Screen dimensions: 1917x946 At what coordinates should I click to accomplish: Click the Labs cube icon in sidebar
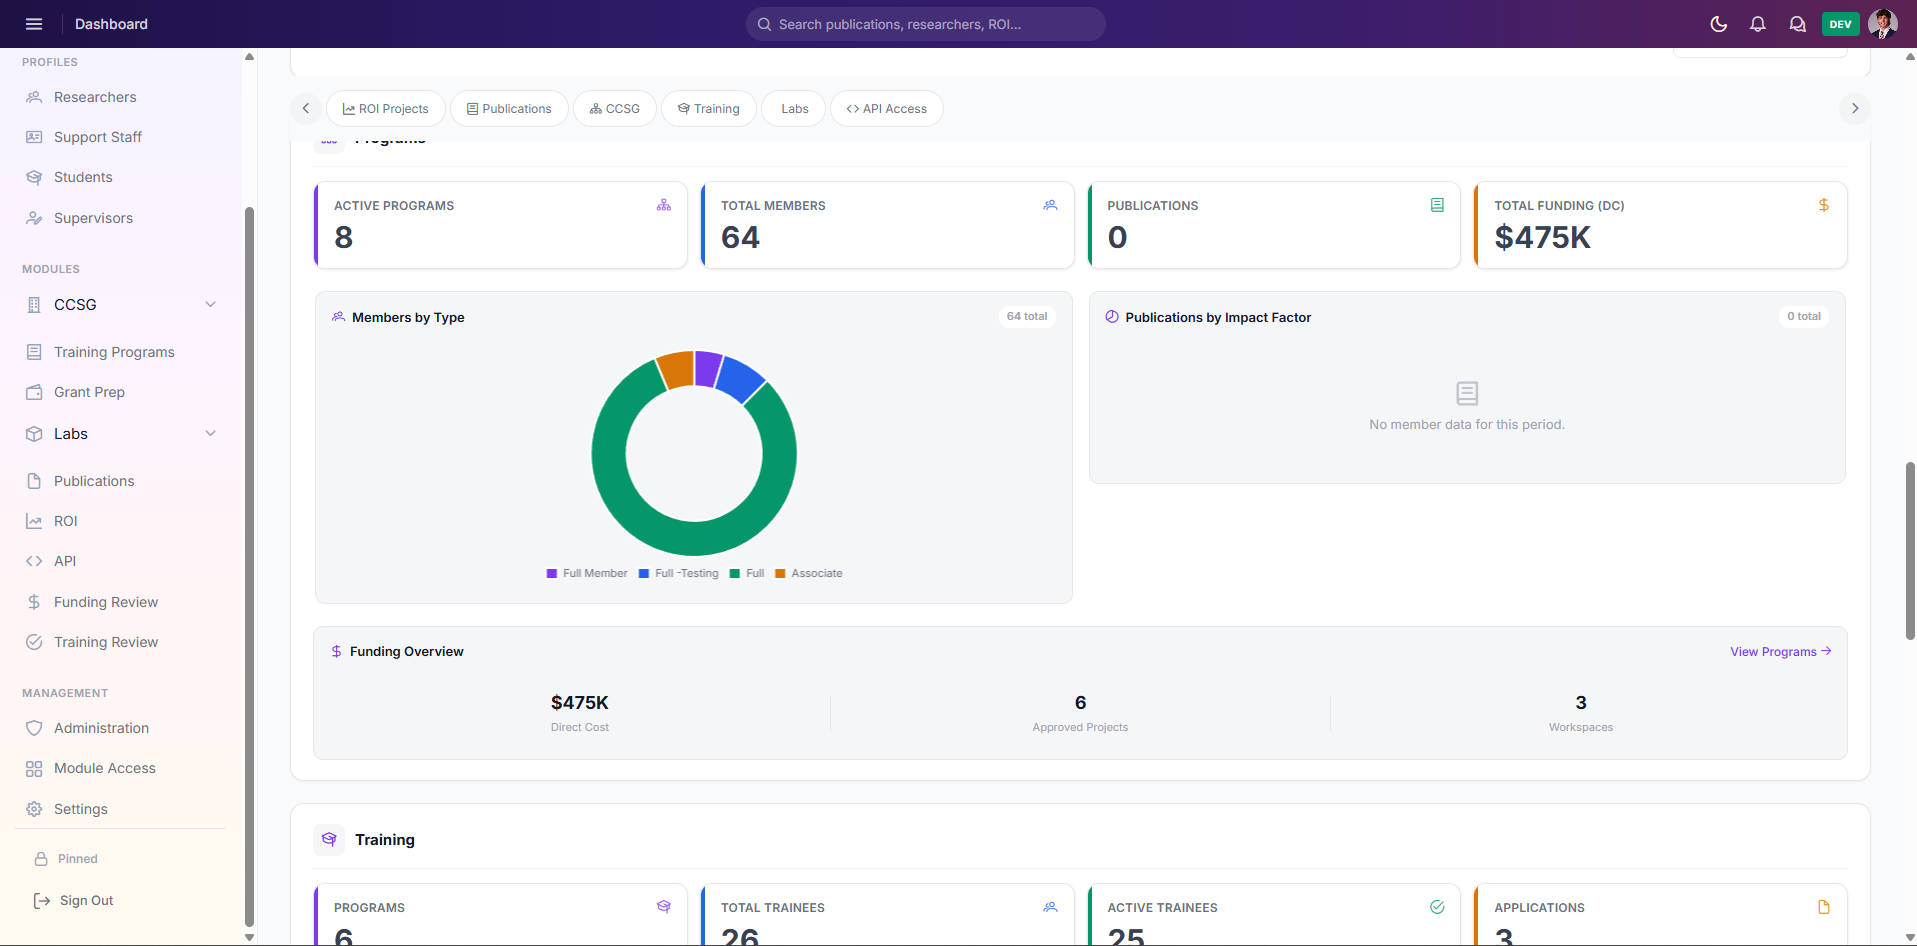click(34, 434)
